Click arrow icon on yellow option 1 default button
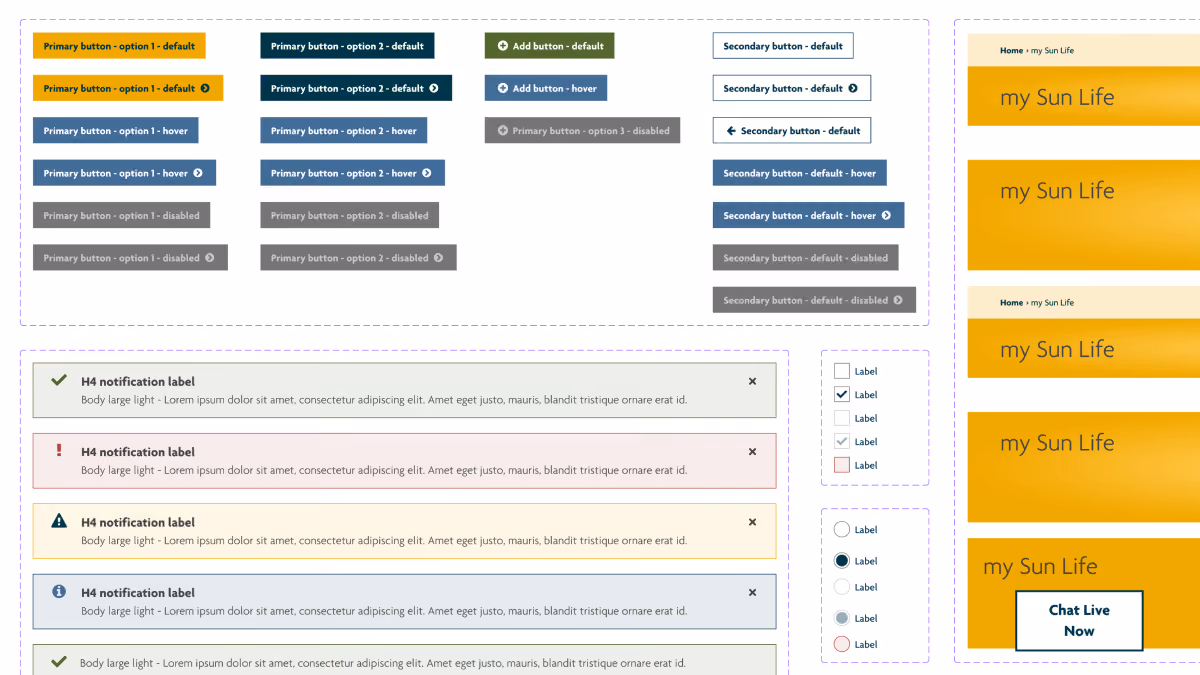This screenshot has width=1200, height=675. (205, 88)
